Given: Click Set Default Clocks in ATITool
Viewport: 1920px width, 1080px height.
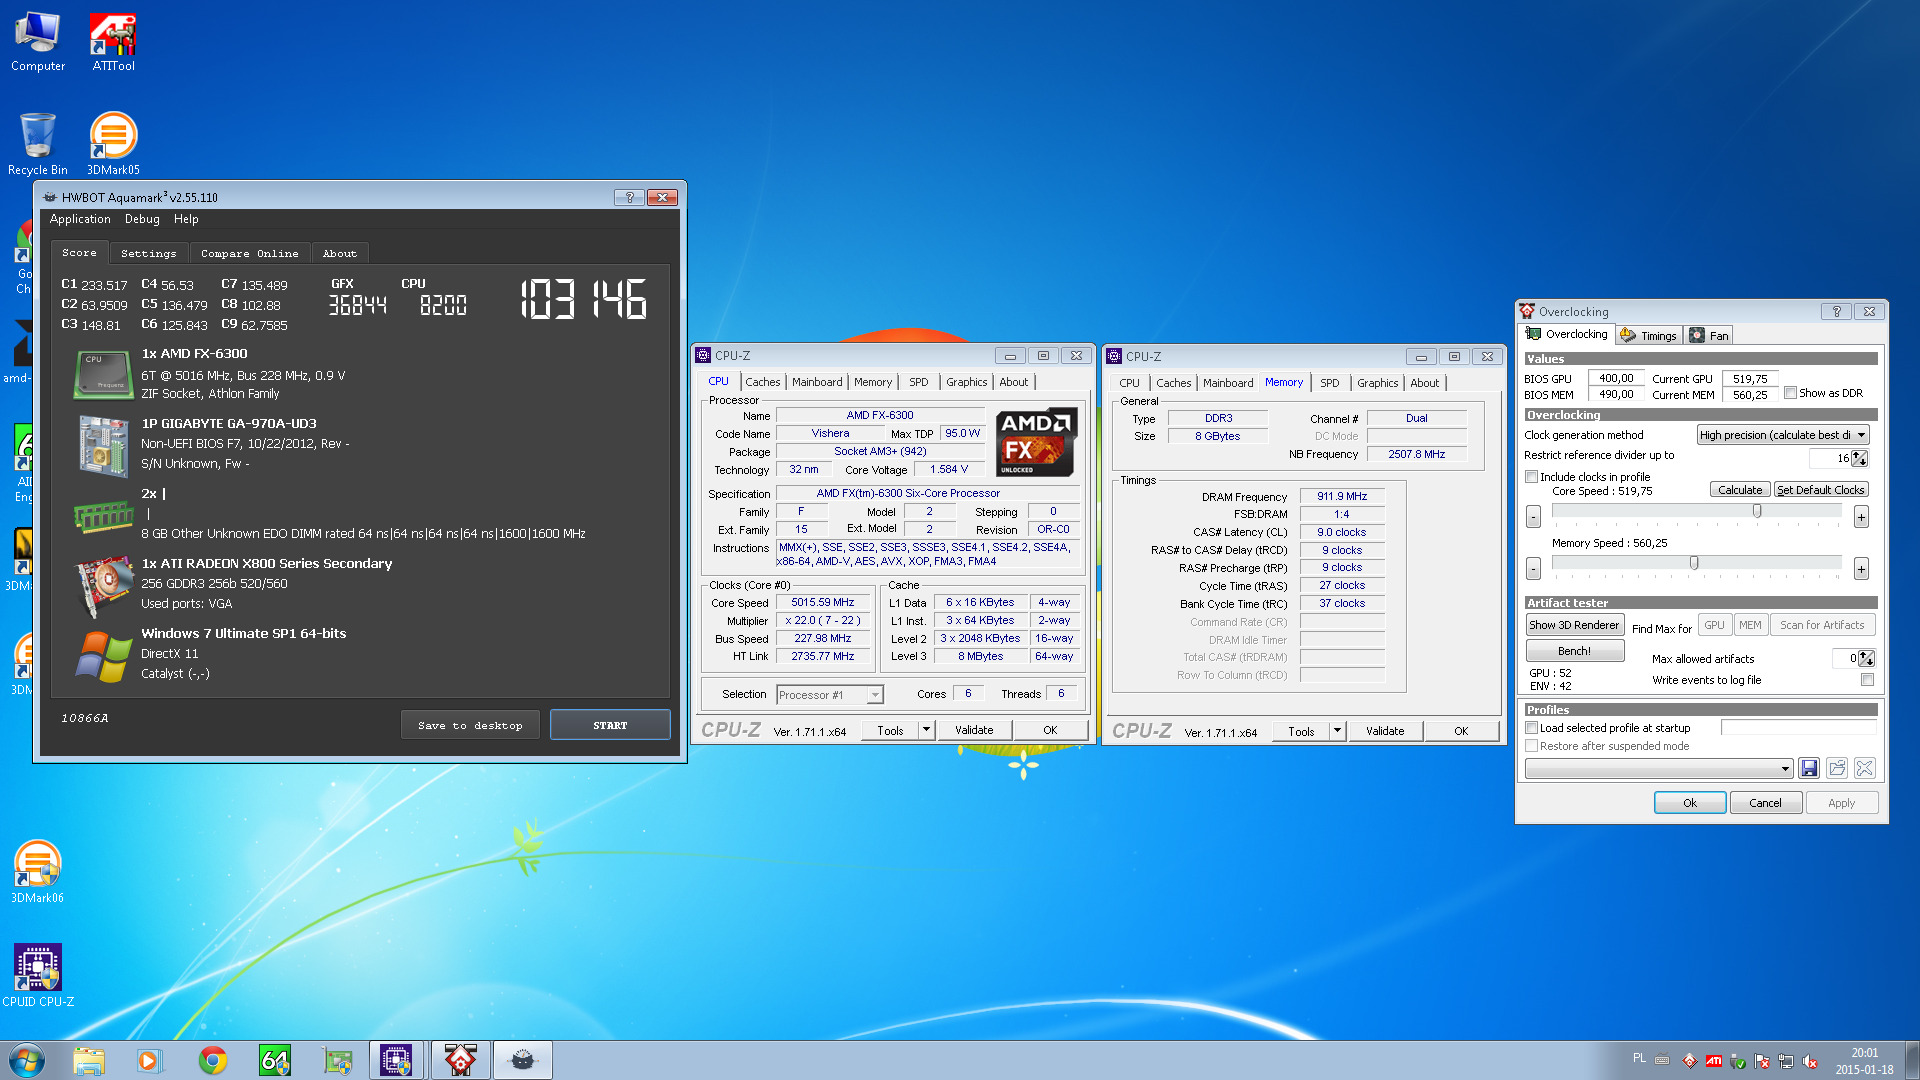Looking at the screenshot, I should tap(1820, 490).
